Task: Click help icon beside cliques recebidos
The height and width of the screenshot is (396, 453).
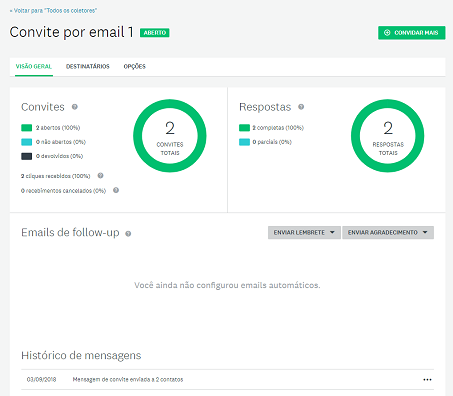Action: [100, 176]
